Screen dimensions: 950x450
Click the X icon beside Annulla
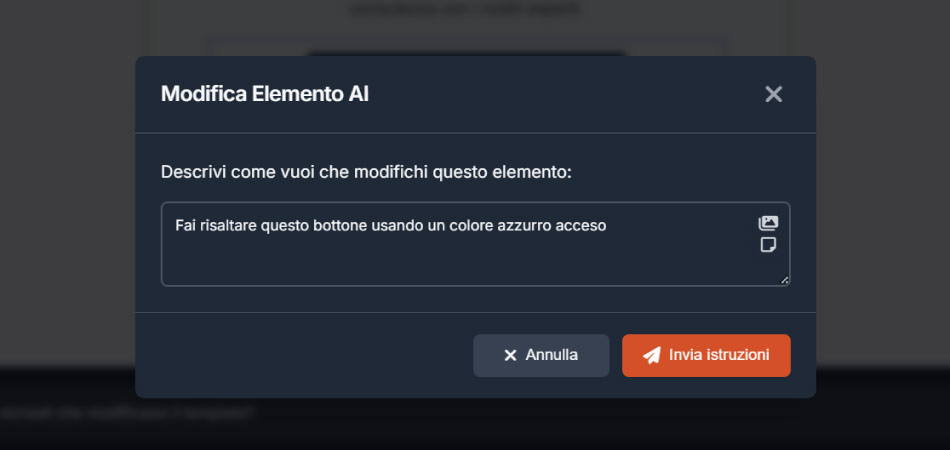pos(510,355)
